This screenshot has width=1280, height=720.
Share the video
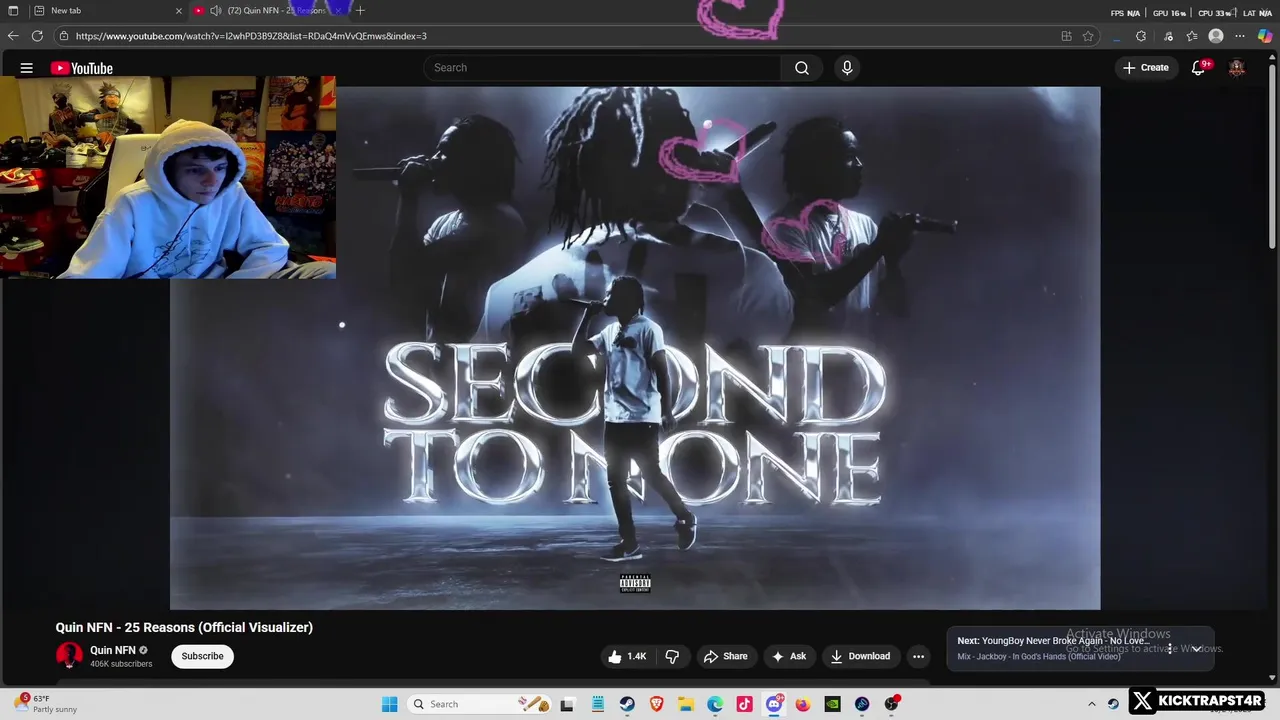pos(725,656)
